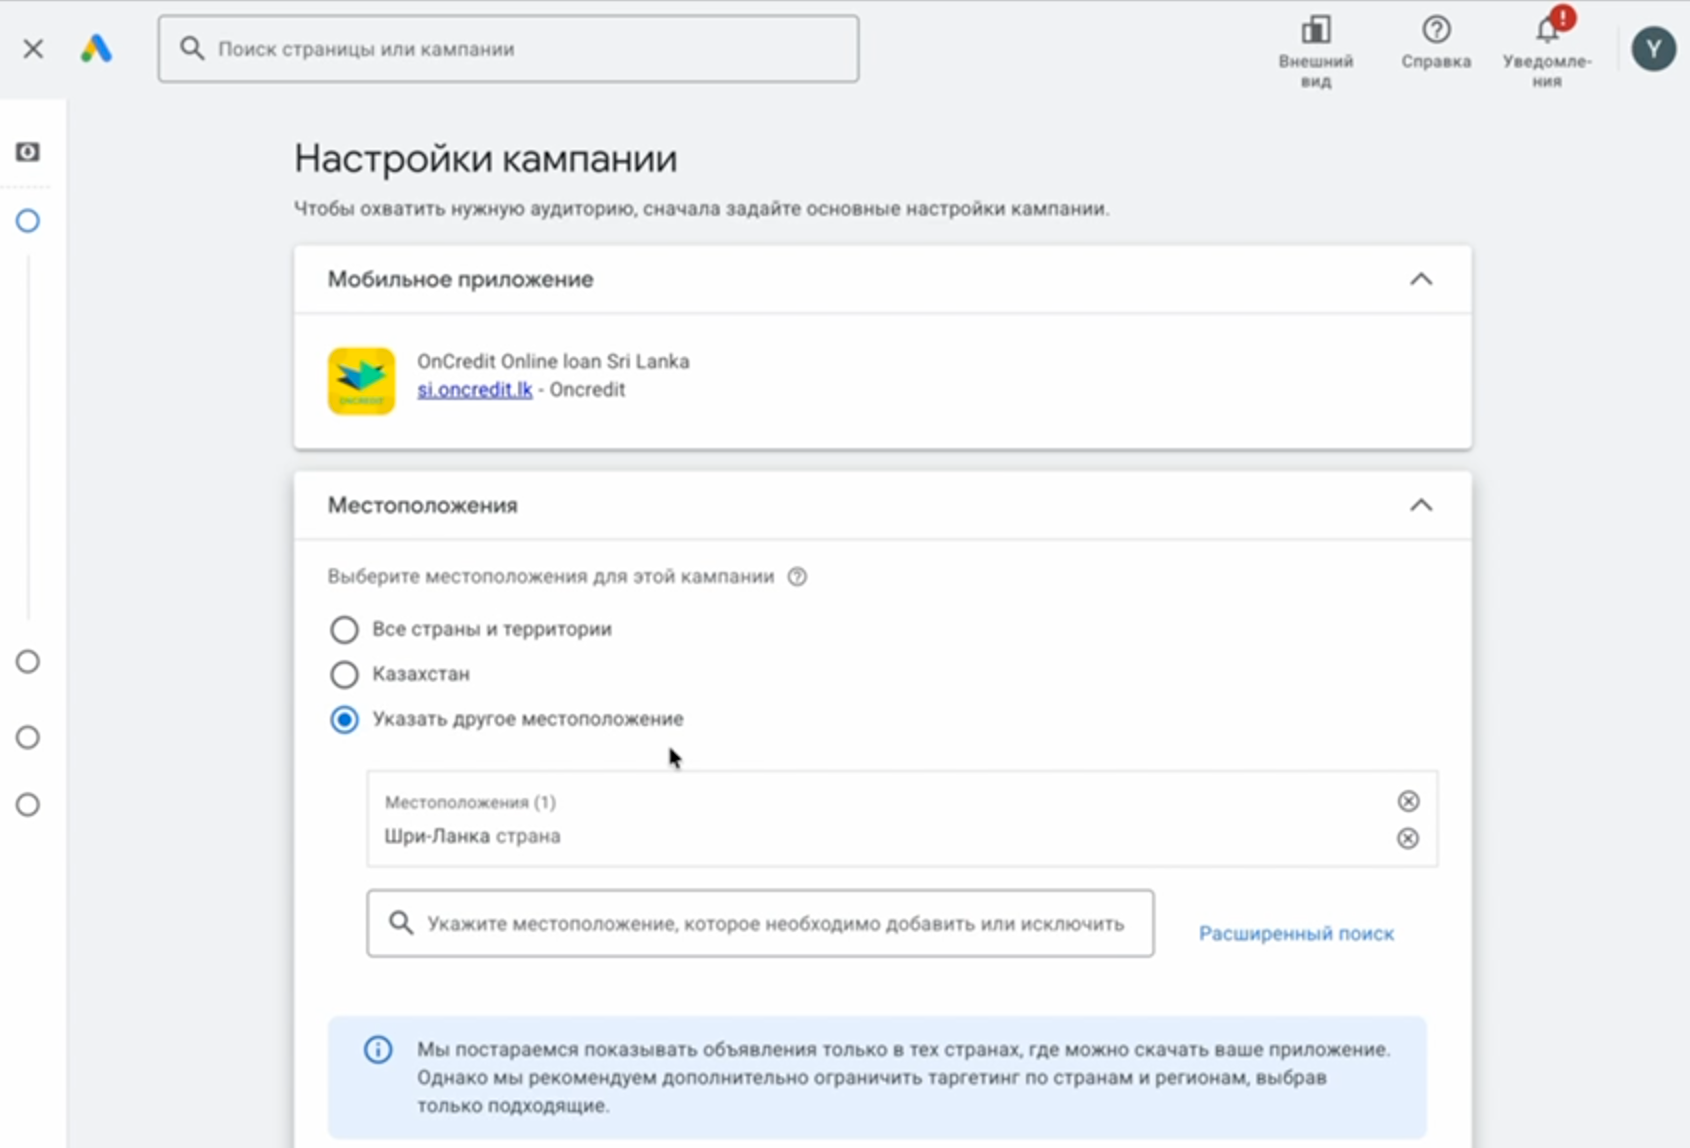Click the OnCredit app thumbnail

[x=361, y=381]
